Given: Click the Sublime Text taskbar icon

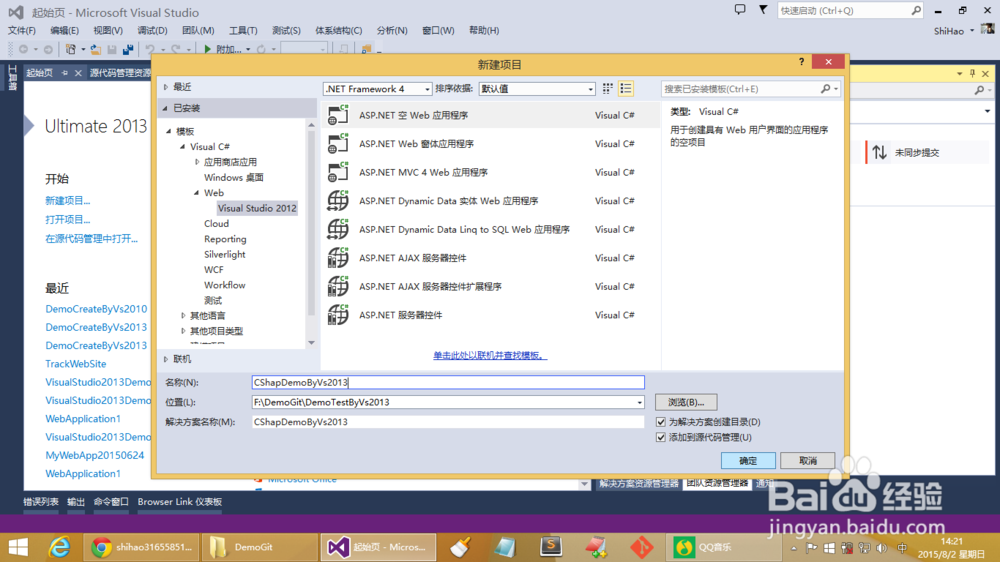Looking at the screenshot, I should tap(550, 547).
